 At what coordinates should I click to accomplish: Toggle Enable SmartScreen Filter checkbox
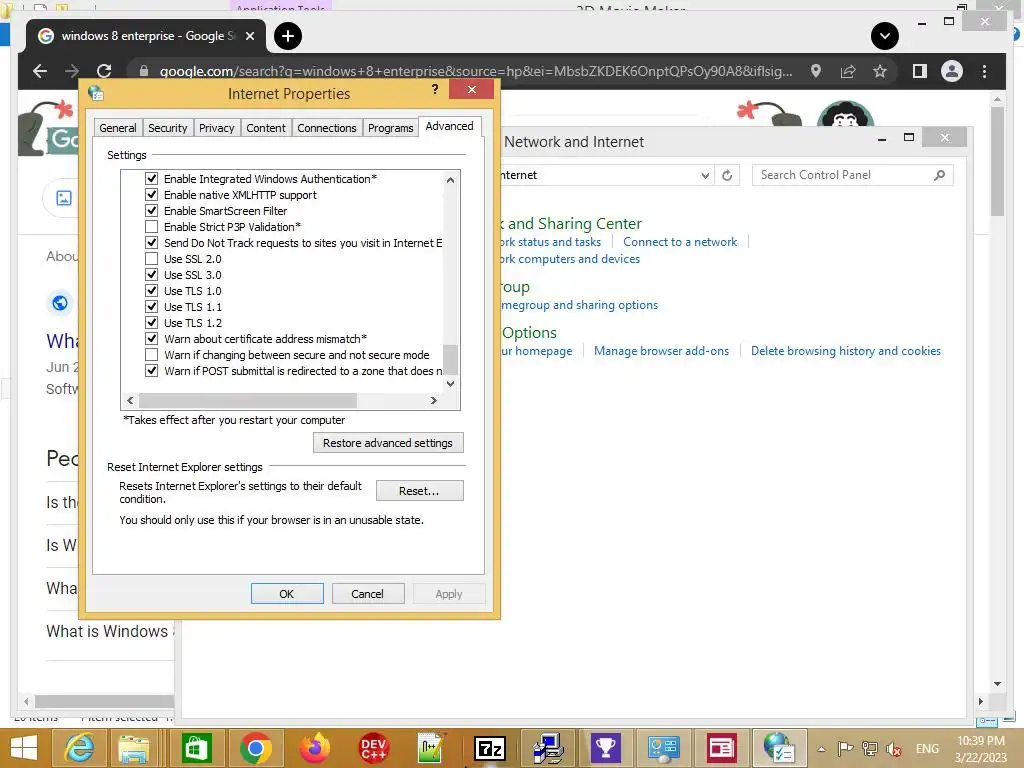(x=152, y=210)
